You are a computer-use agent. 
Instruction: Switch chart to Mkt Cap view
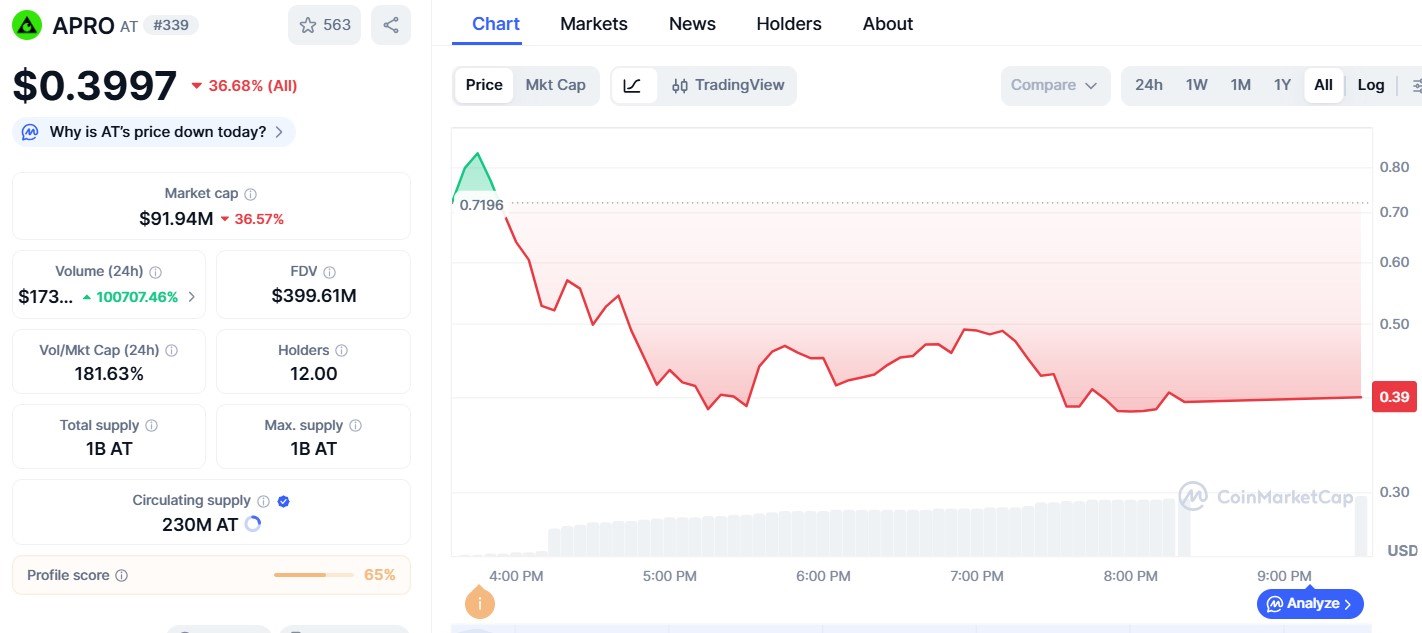555,86
